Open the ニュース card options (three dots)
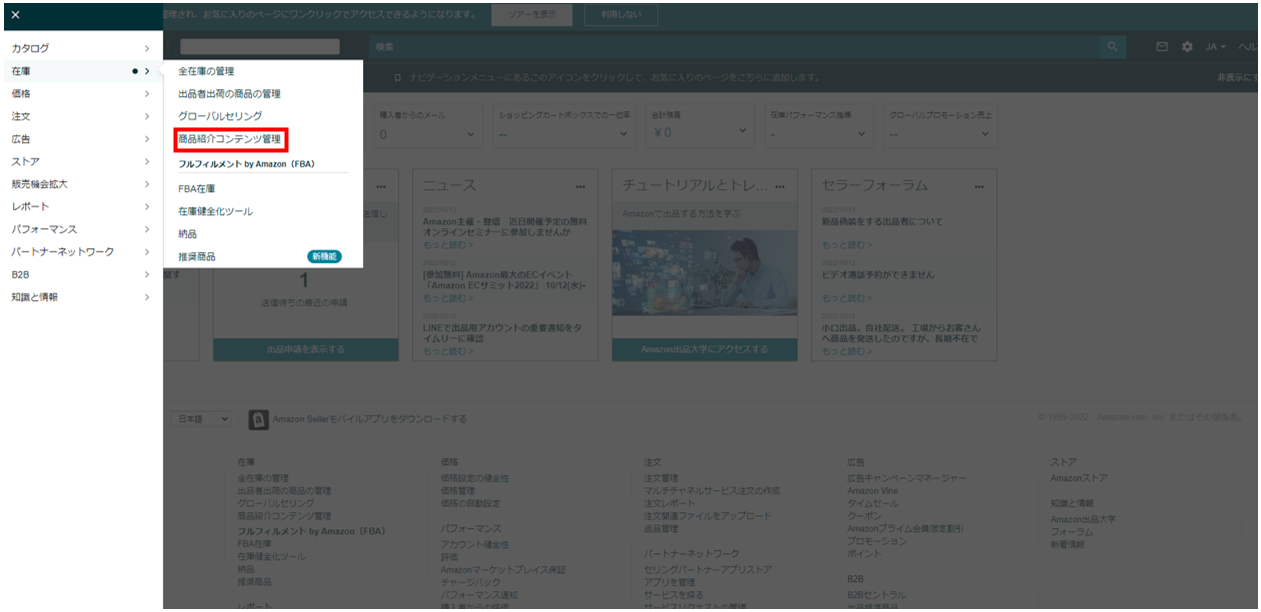This screenshot has height=612, width=1261. pos(581,186)
